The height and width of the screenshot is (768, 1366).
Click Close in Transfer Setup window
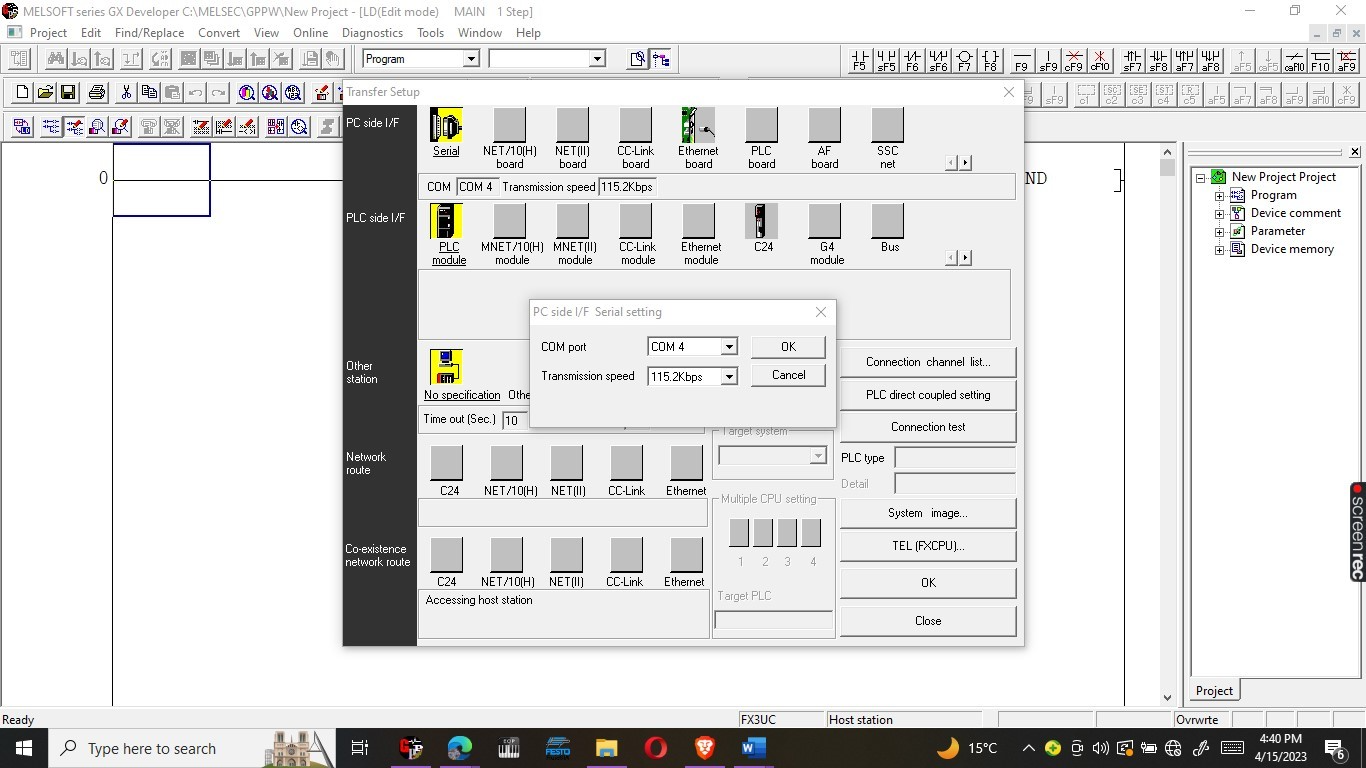928,621
